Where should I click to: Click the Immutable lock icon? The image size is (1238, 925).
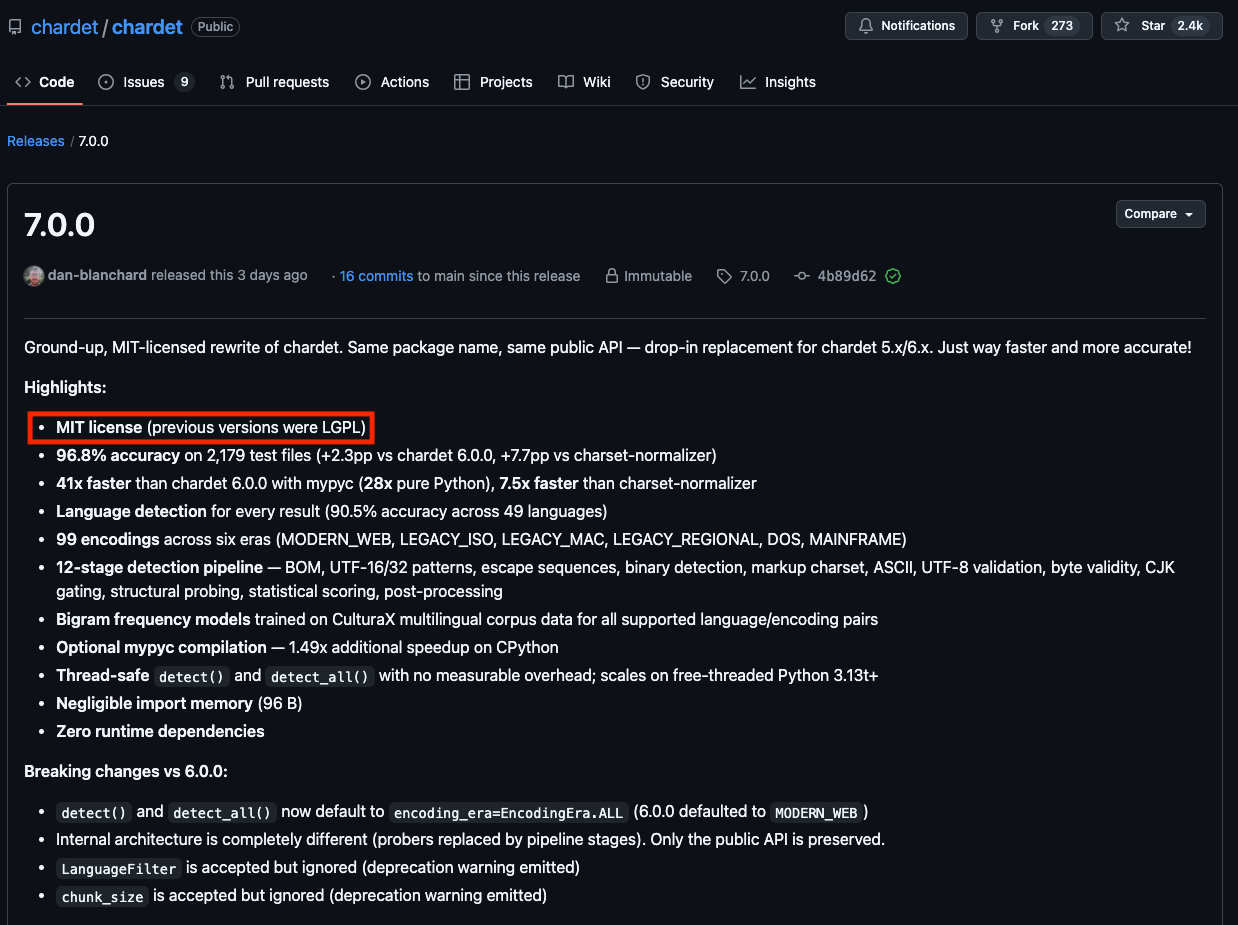pyautogui.click(x=611, y=276)
